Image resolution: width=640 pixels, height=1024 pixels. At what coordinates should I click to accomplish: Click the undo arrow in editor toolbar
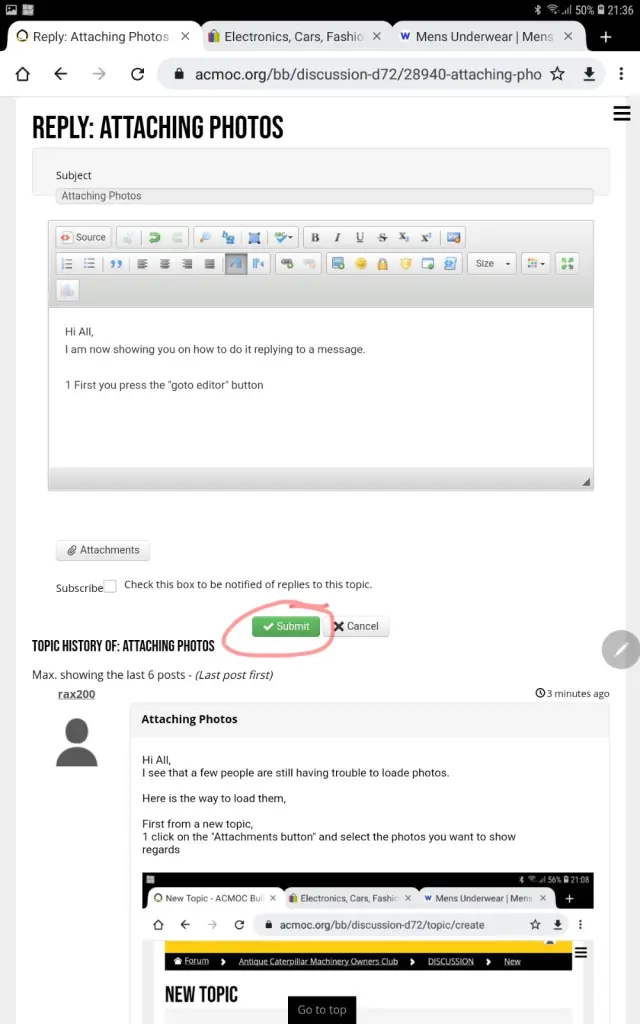(154, 237)
